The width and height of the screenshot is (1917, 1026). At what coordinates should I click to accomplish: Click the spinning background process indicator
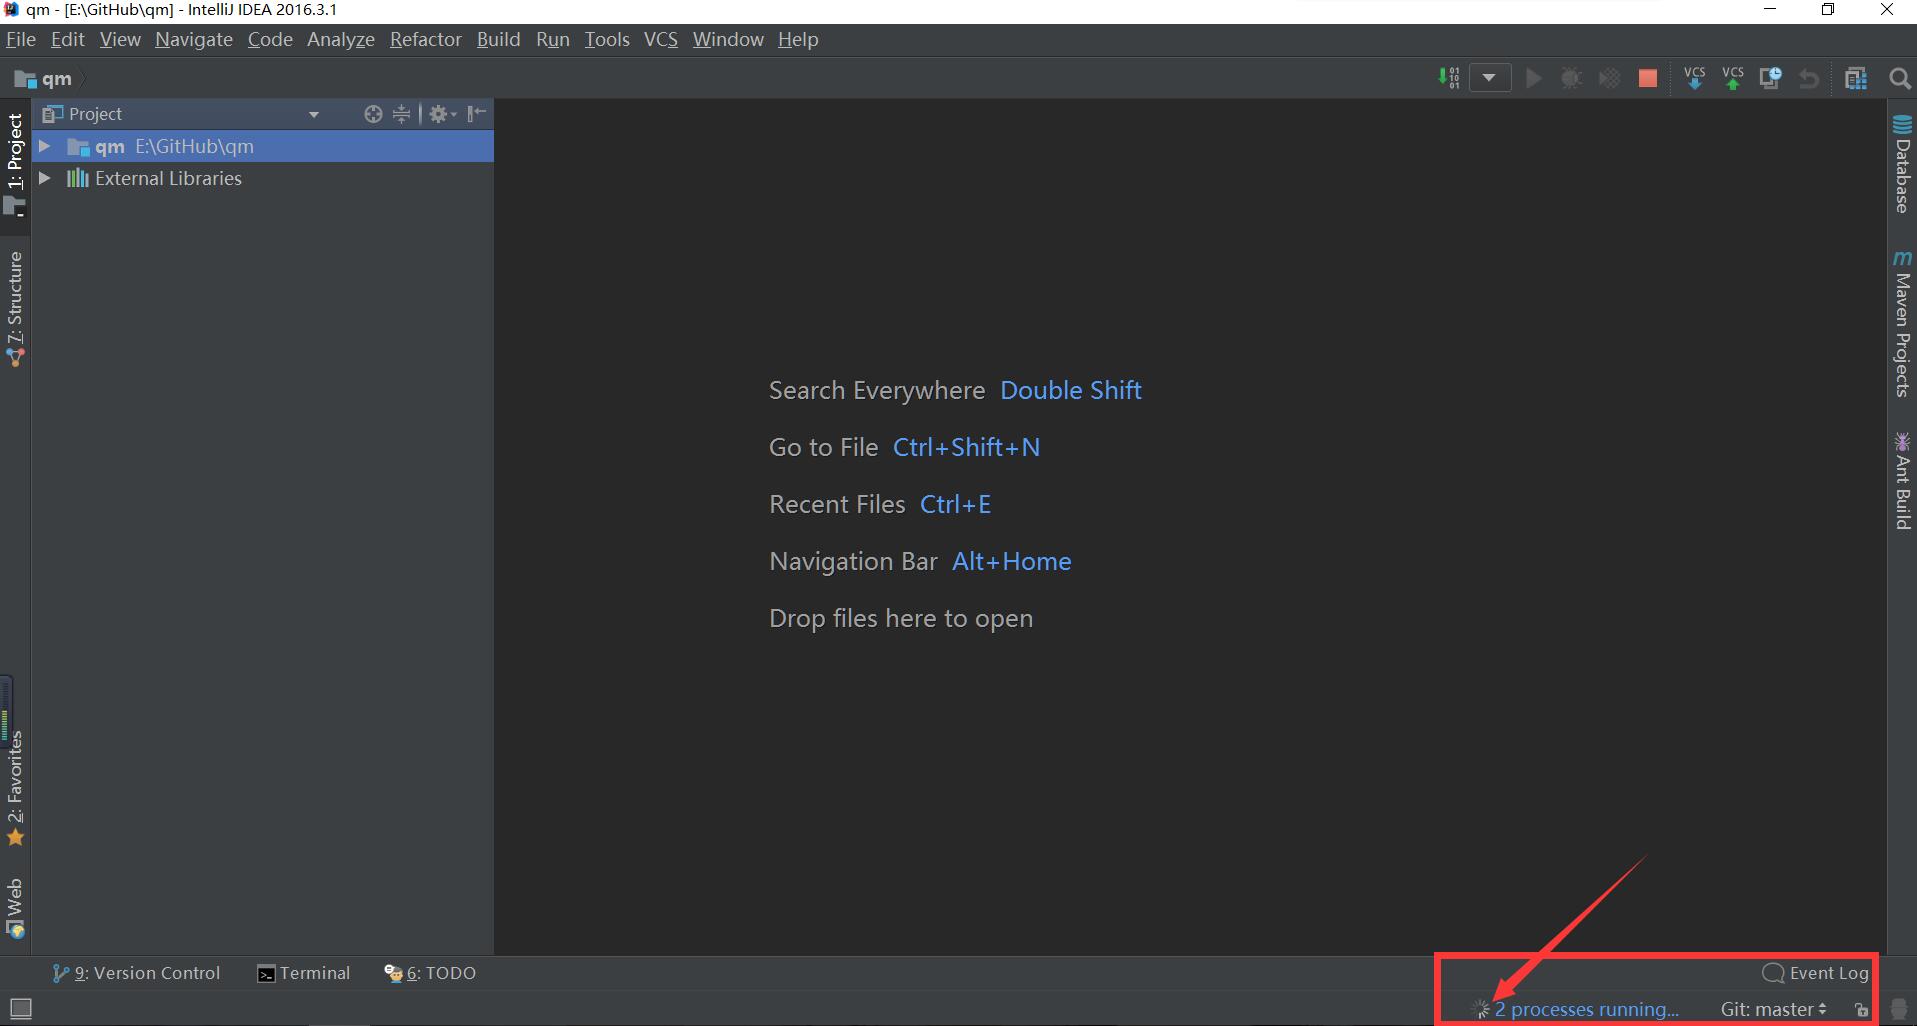(x=1481, y=1010)
